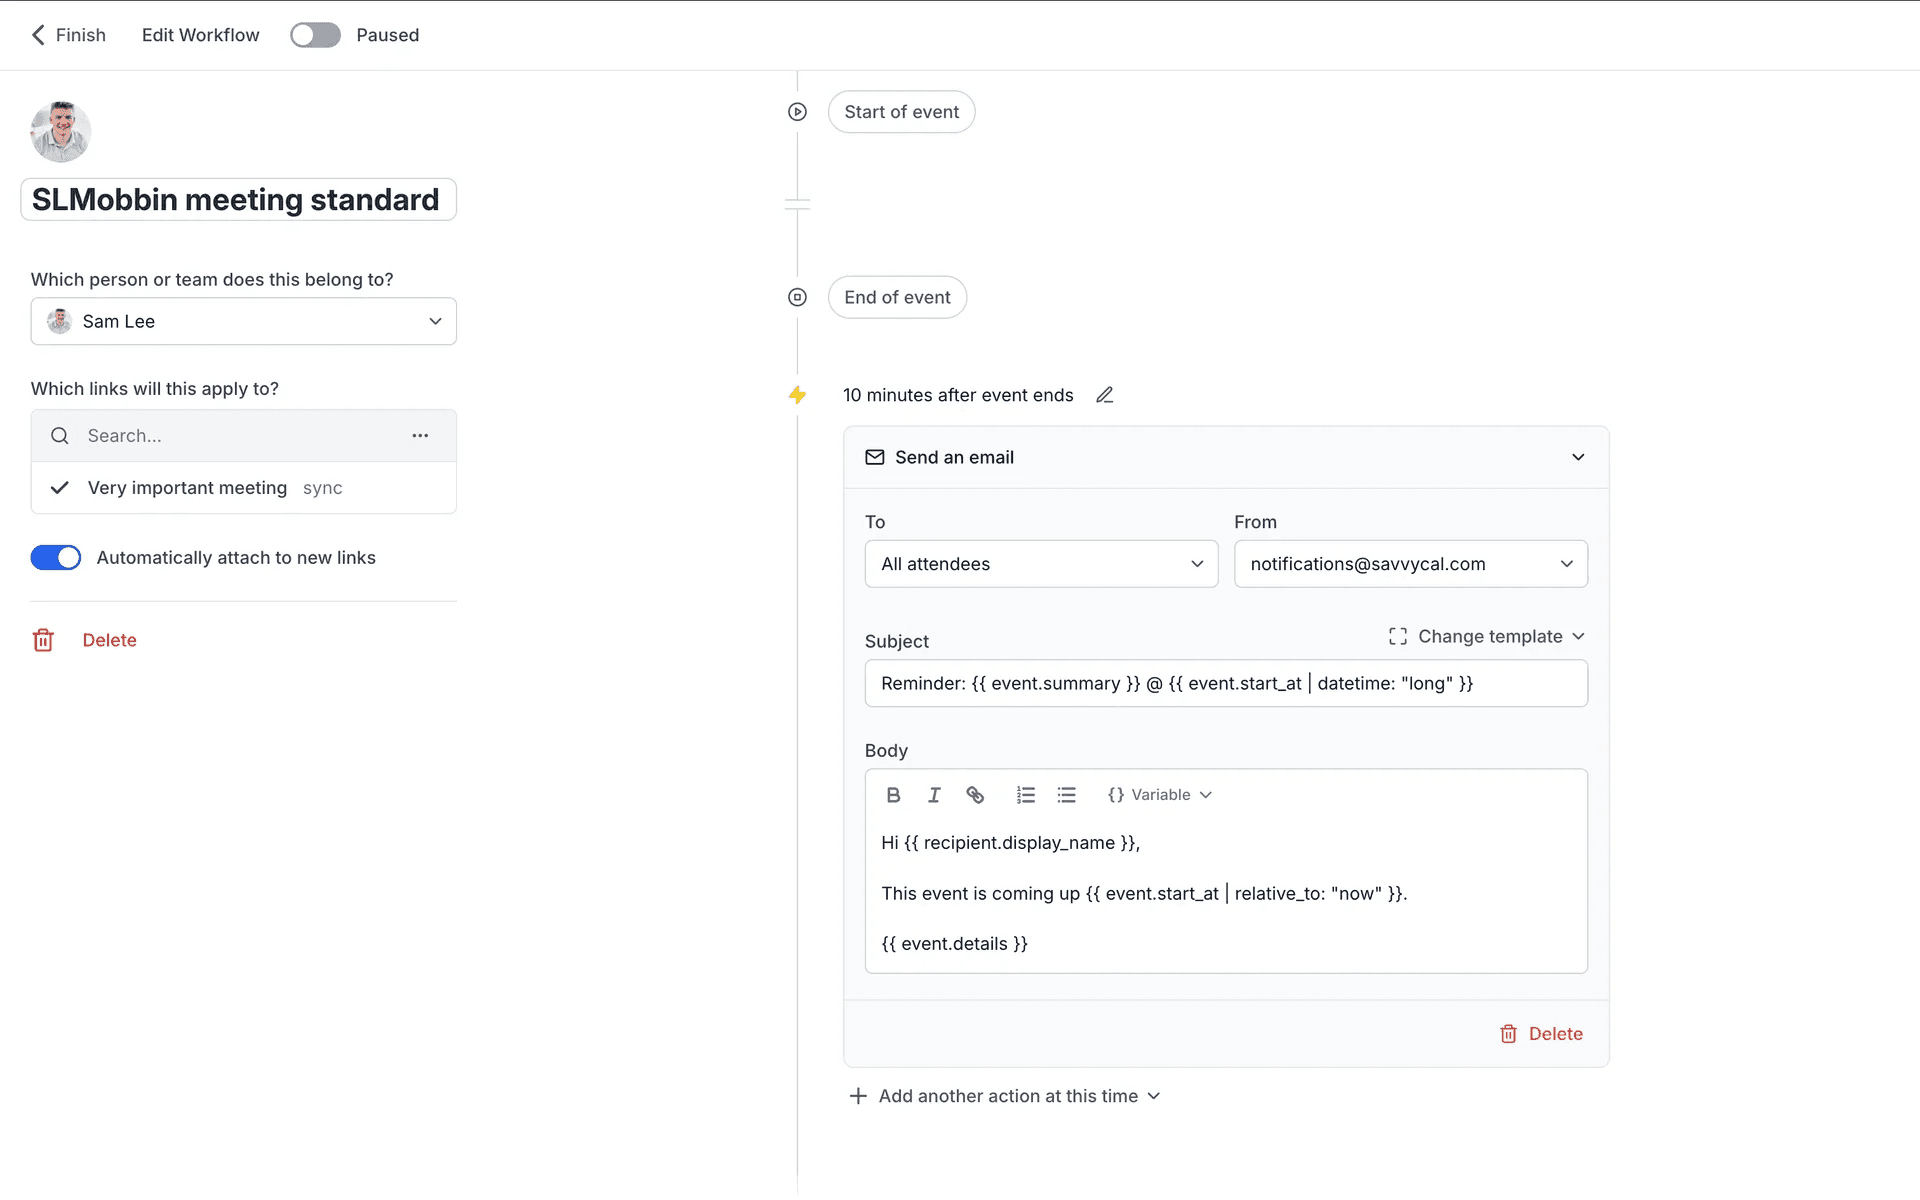Click the email Subject input field
The image size is (1920, 1200).
[x=1225, y=684]
